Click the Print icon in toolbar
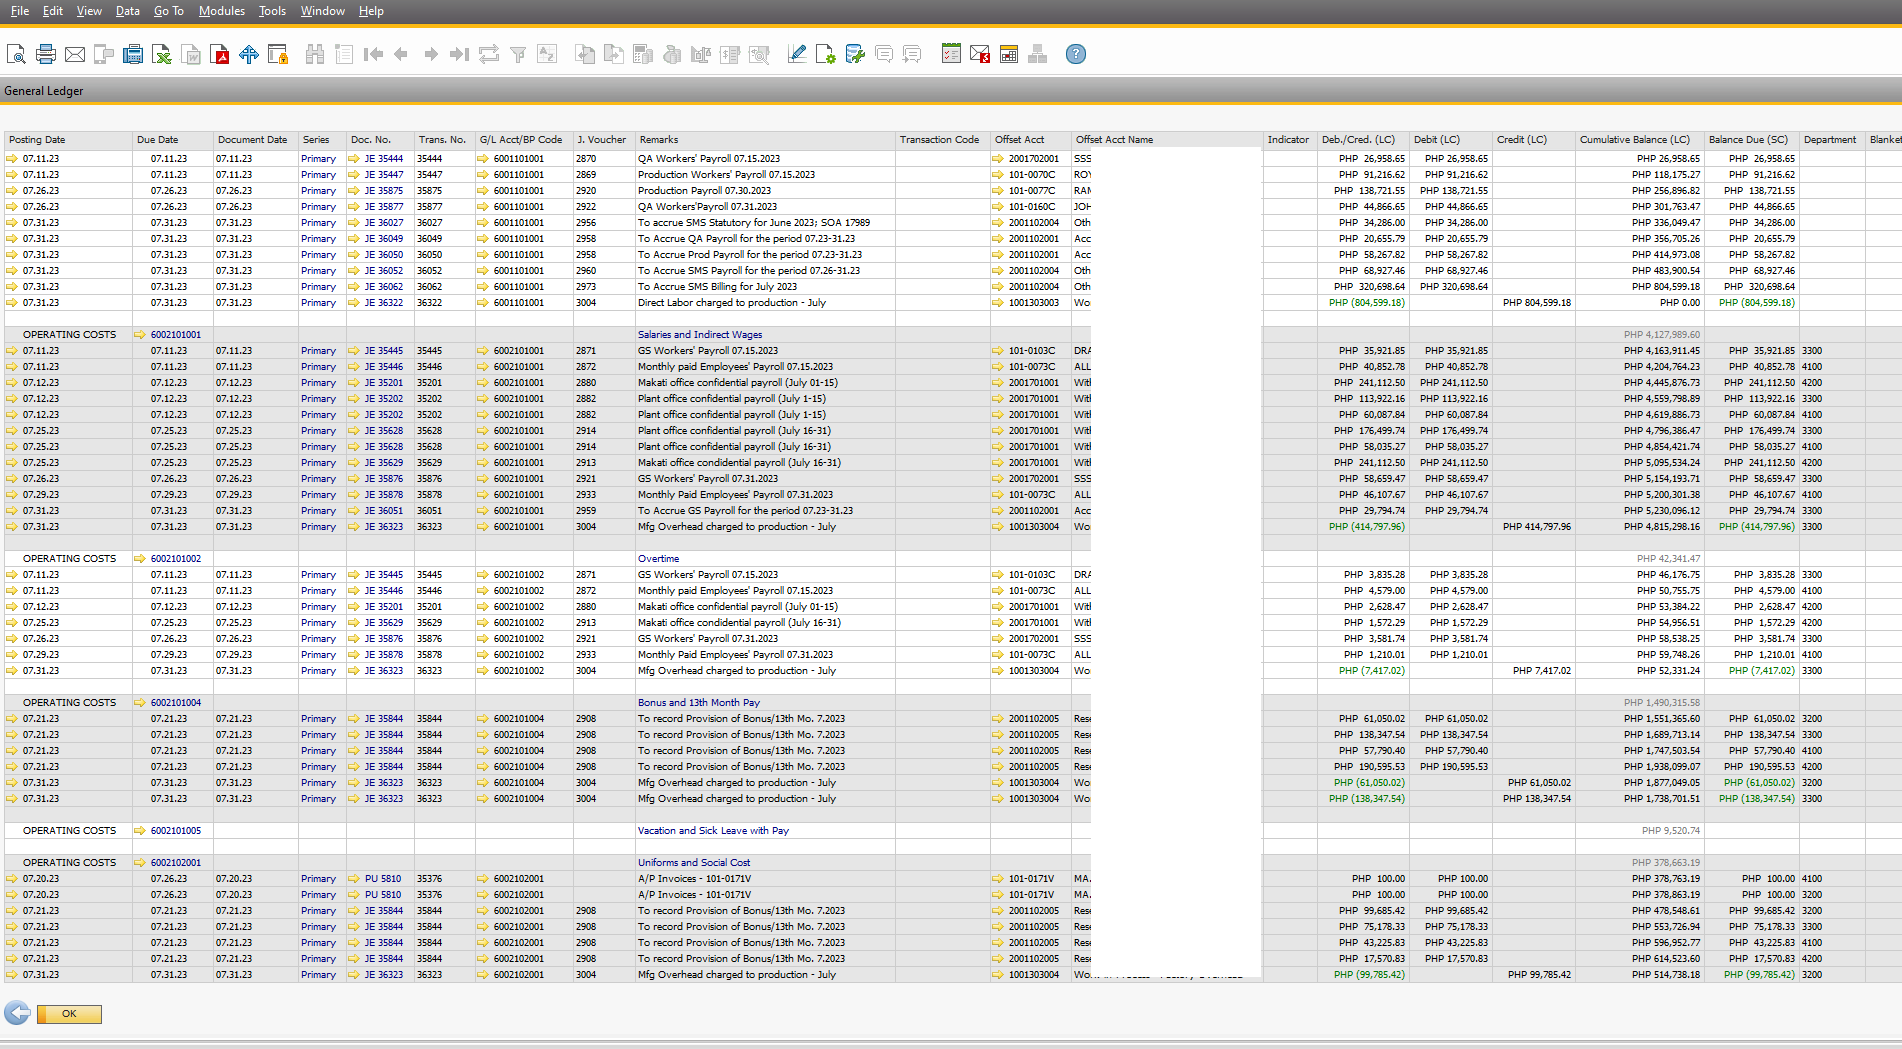This screenshot has height=1049, width=1902. (x=45, y=54)
